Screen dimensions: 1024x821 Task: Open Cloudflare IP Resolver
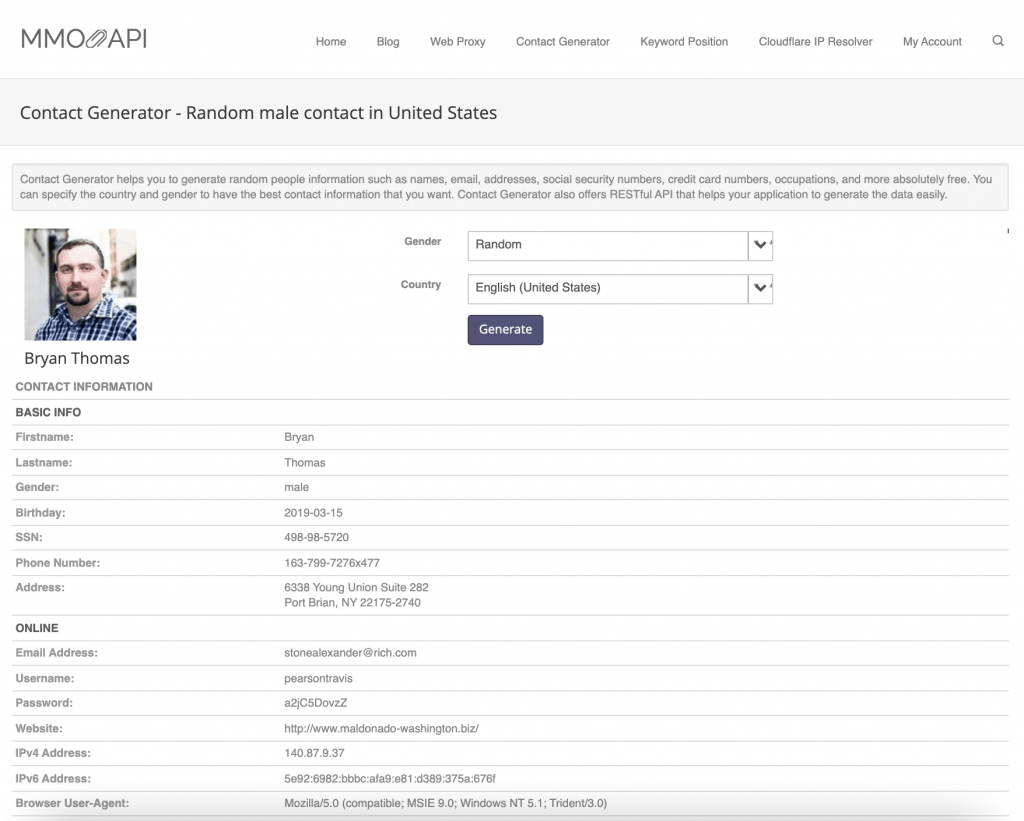click(815, 42)
